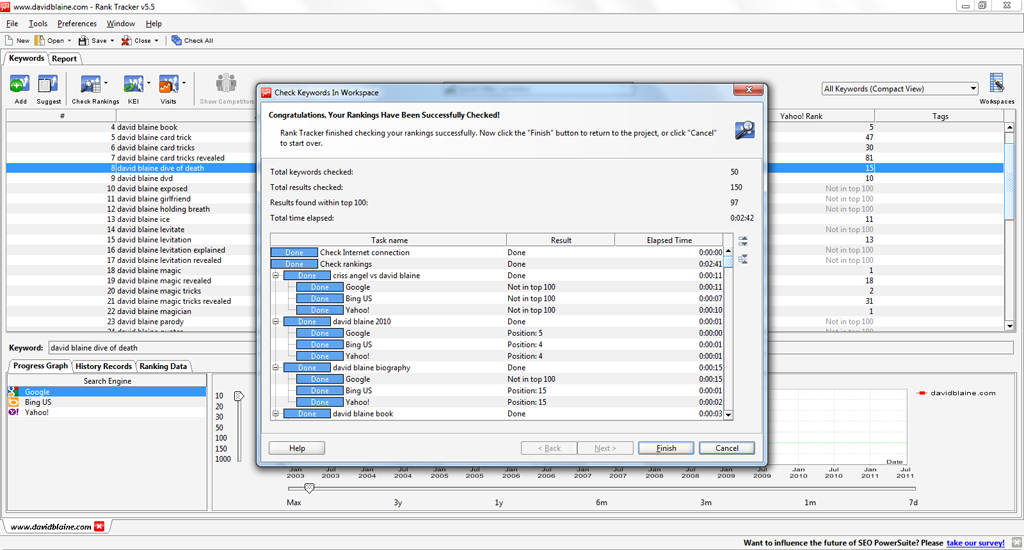The height and width of the screenshot is (550, 1024).
Task: Click the Task name column header
Action: click(x=389, y=240)
